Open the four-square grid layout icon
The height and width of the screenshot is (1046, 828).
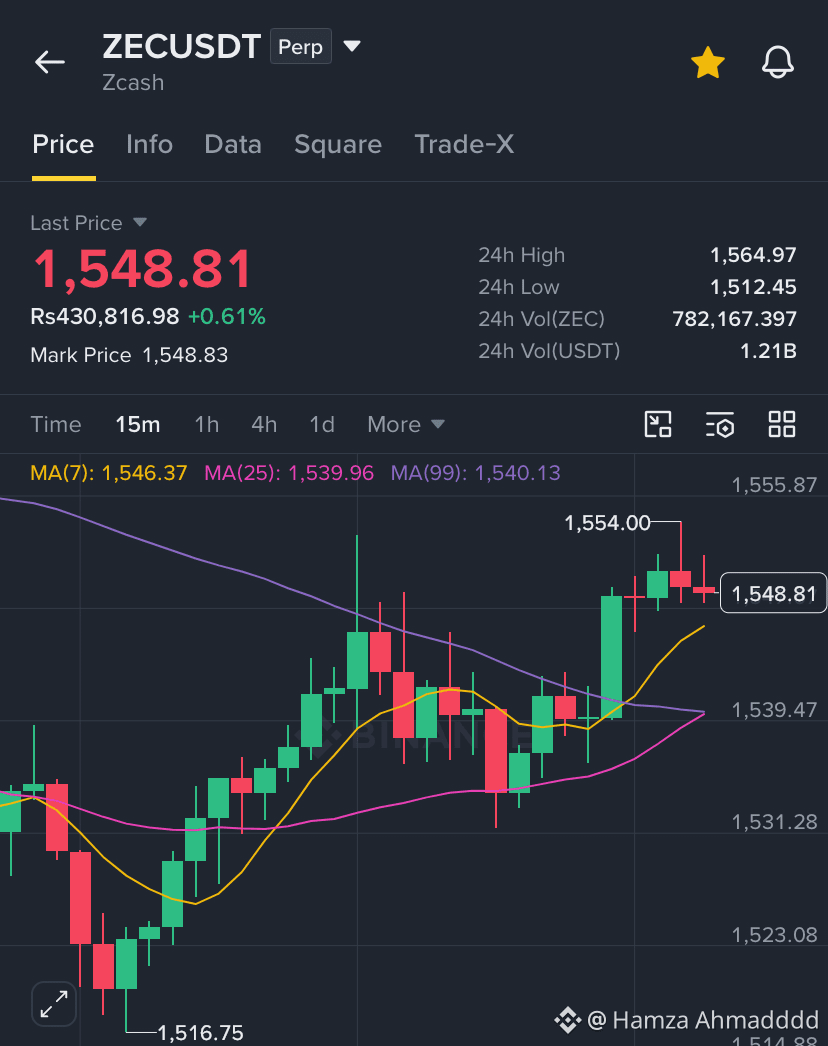point(781,424)
